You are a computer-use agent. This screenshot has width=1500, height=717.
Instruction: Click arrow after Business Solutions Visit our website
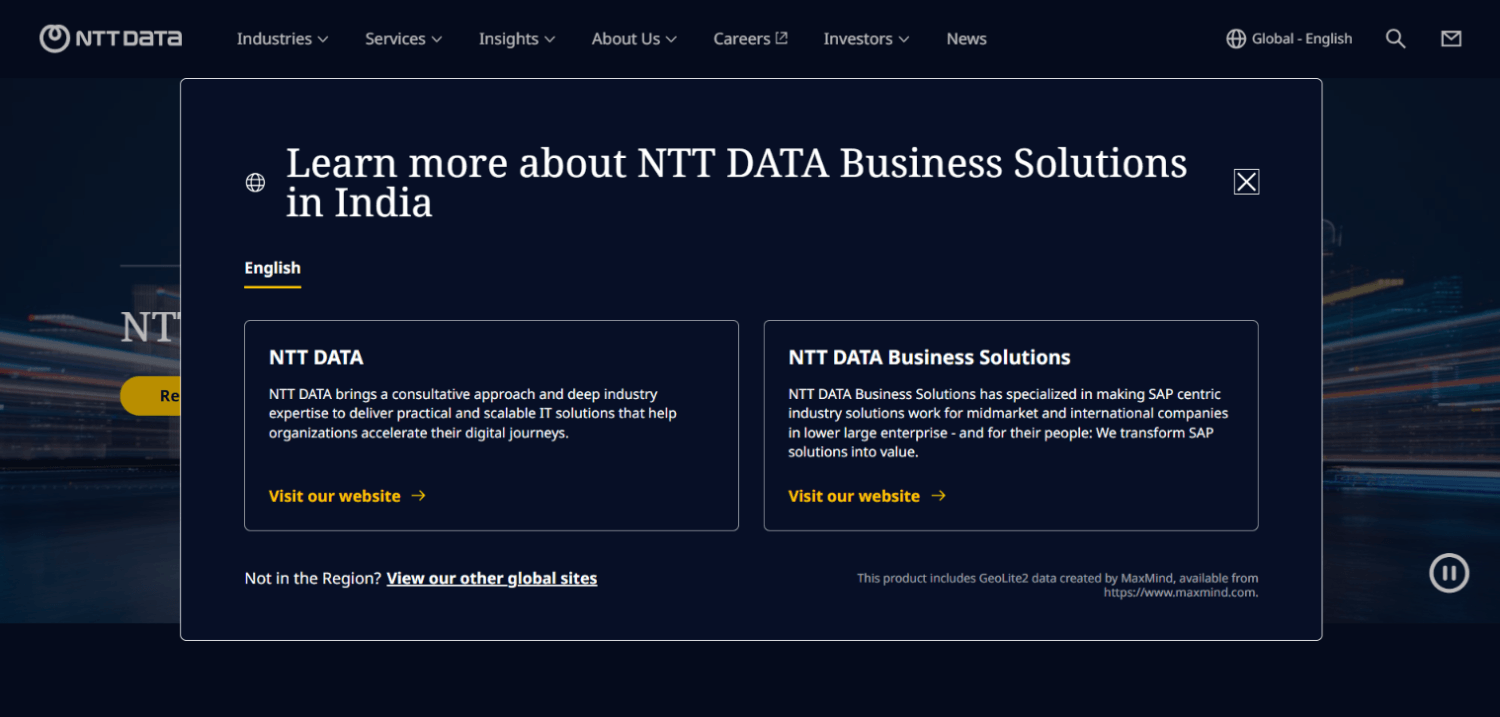pyautogui.click(x=938, y=495)
